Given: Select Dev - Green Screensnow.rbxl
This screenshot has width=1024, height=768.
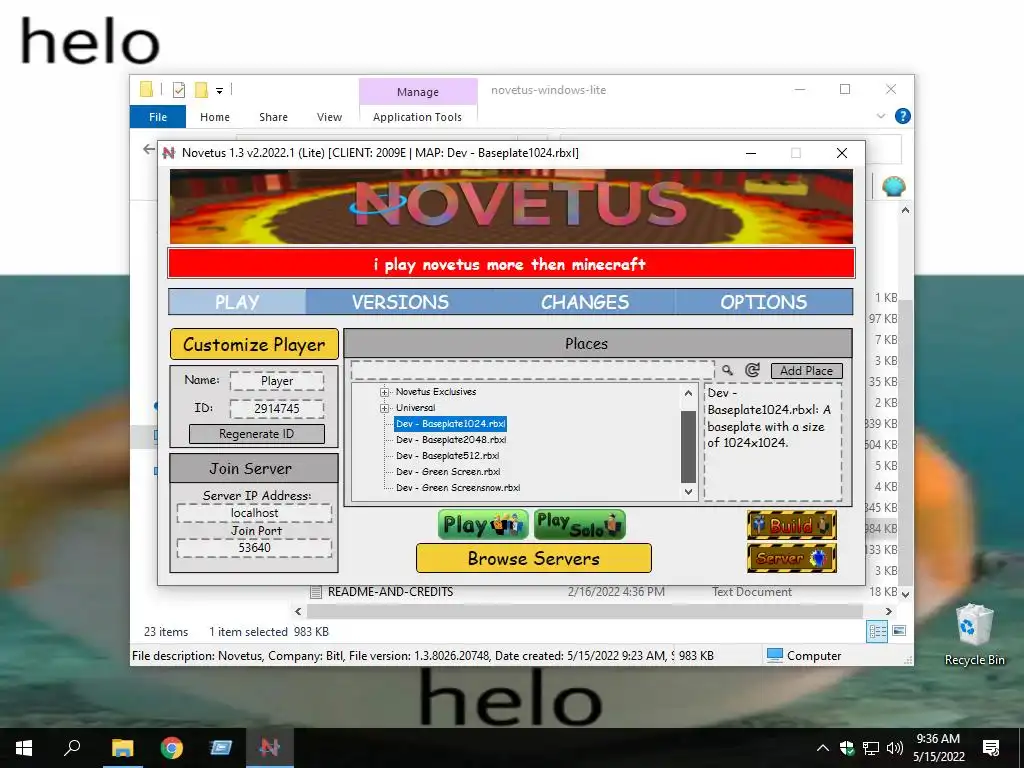Looking at the screenshot, I should click(x=458, y=488).
